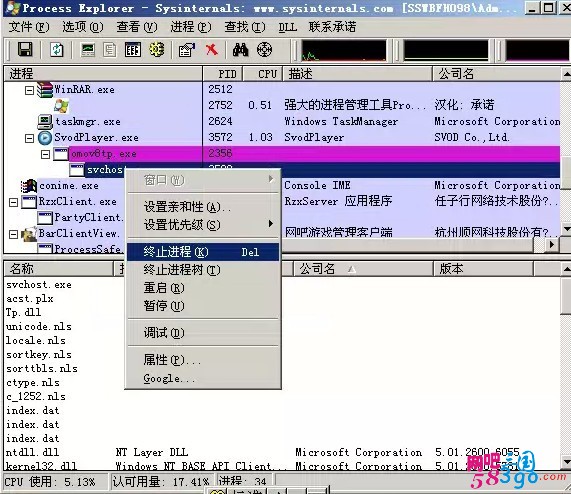This screenshot has height=494, width=571.
Task: Sort by upper pane 公司名 column header
Action: (x=496, y=74)
